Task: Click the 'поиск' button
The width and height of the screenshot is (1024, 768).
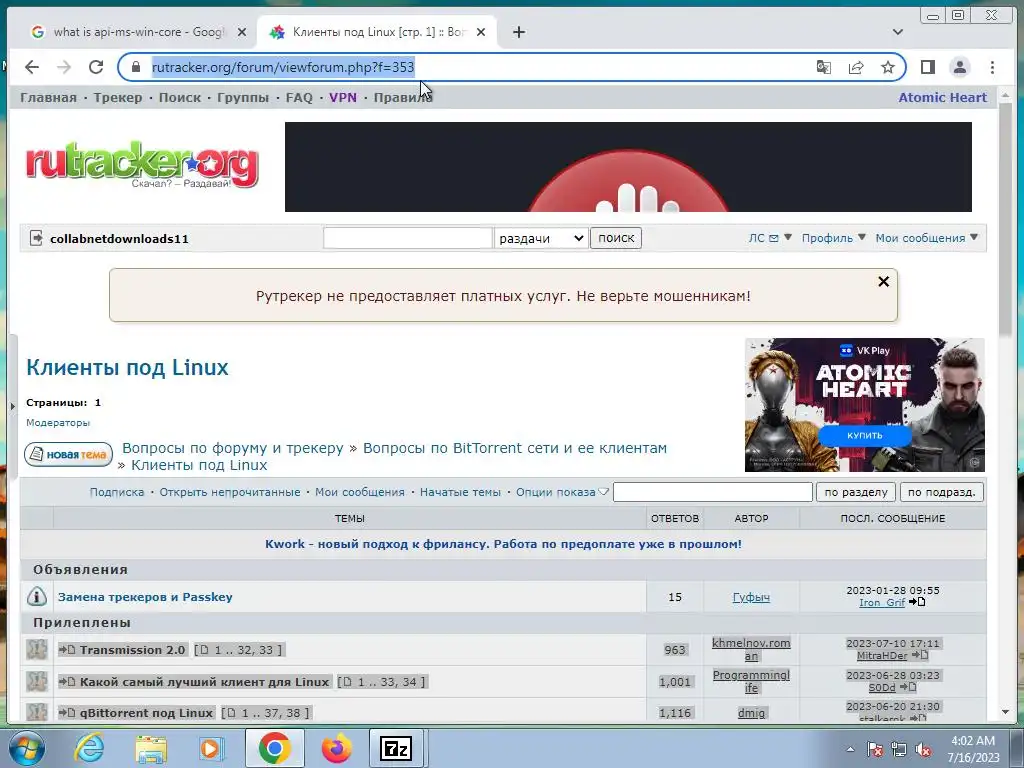Action: pos(616,238)
